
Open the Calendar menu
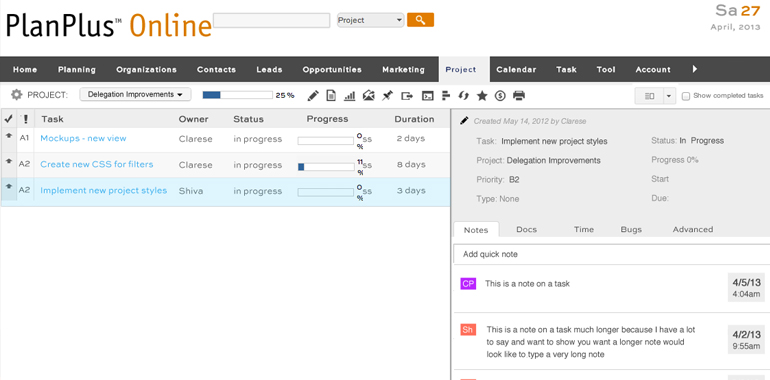516,70
